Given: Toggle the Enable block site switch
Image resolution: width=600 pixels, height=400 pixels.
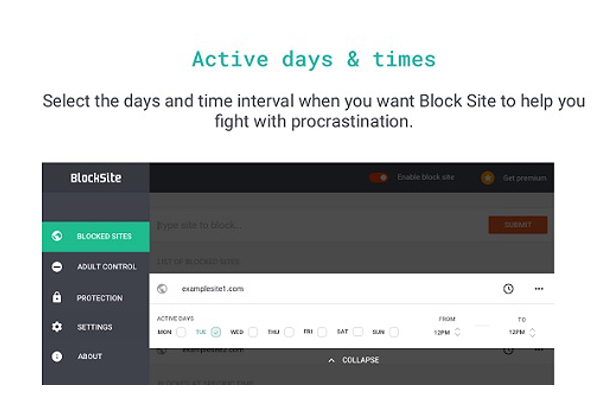Looking at the screenshot, I should coord(378,178).
